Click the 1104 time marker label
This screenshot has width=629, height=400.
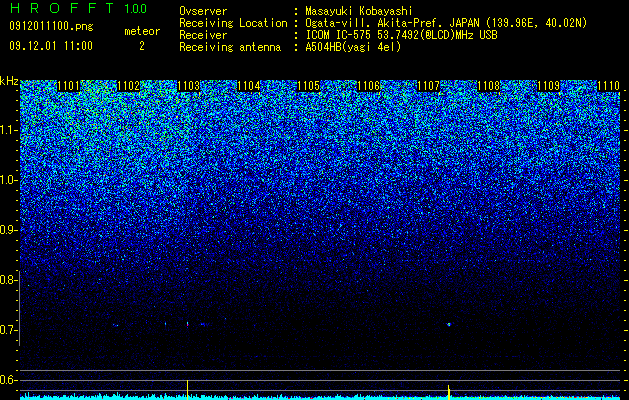(x=248, y=86)
